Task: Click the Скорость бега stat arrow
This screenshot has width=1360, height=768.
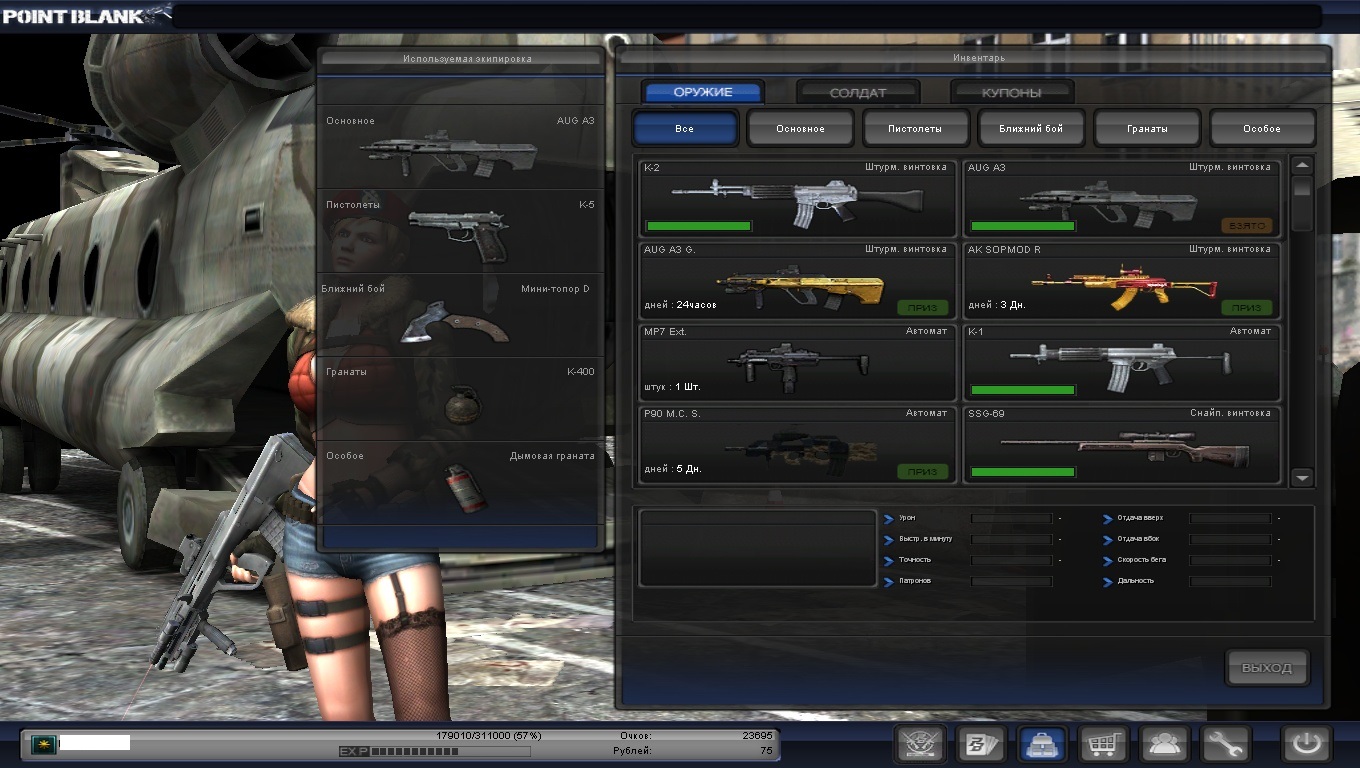Action: (1108, 560)
